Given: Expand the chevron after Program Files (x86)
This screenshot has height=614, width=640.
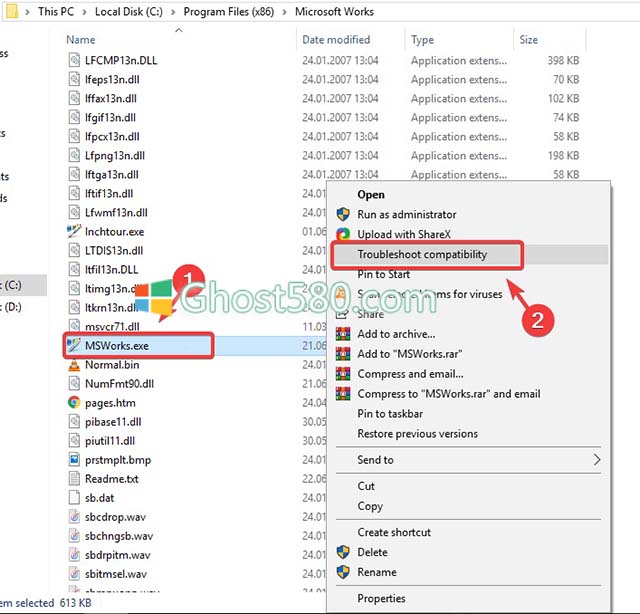Looking at the screenshot, I should pos(284,12).
